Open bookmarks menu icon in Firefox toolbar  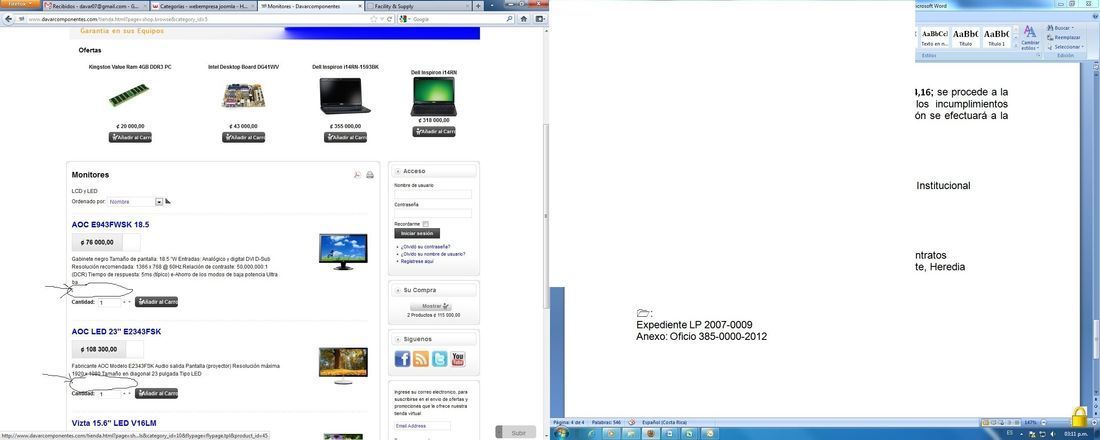coord(540,19)
